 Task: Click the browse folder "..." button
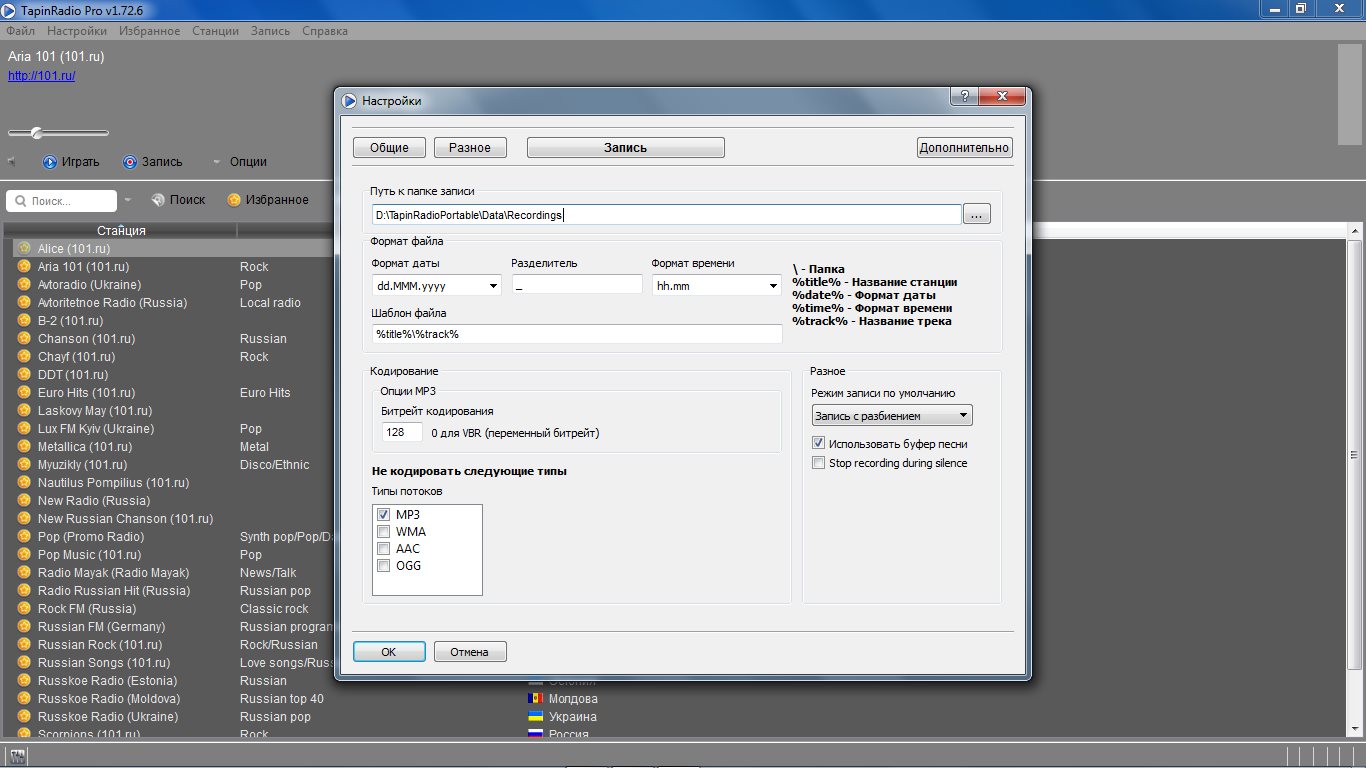pyautogui.click(x=977, y=214)
